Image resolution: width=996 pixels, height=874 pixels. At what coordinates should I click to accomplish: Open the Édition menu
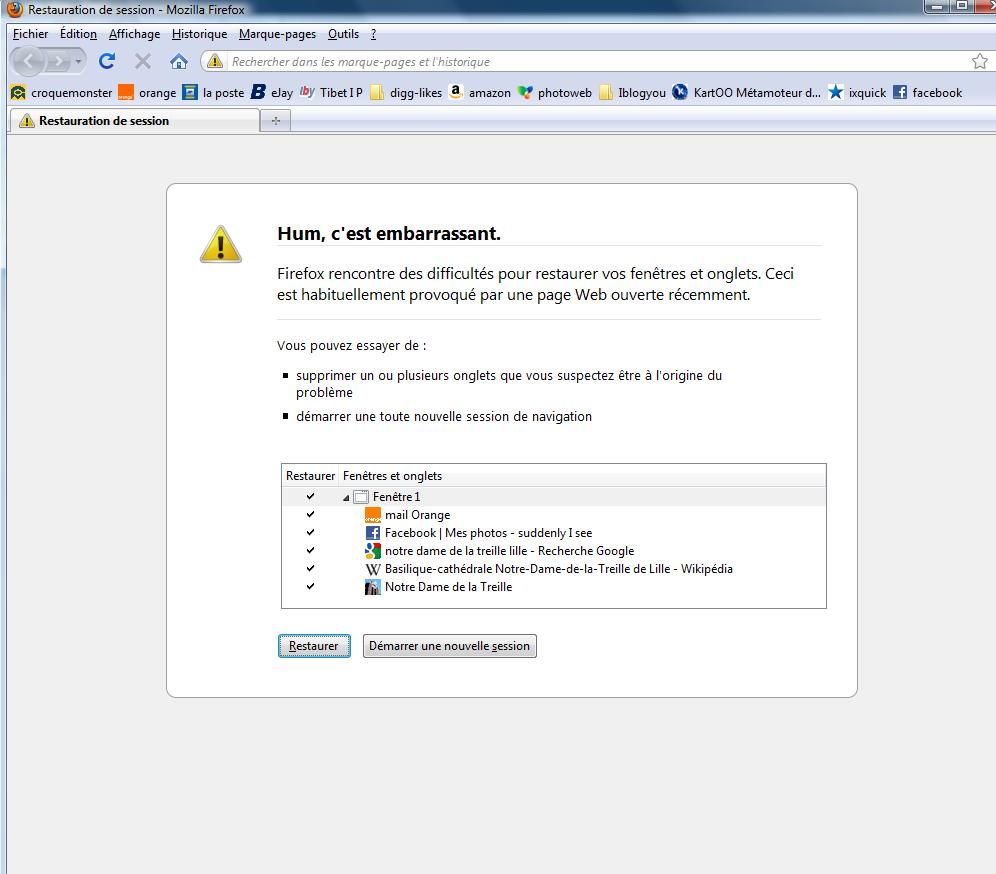point(78,34)
